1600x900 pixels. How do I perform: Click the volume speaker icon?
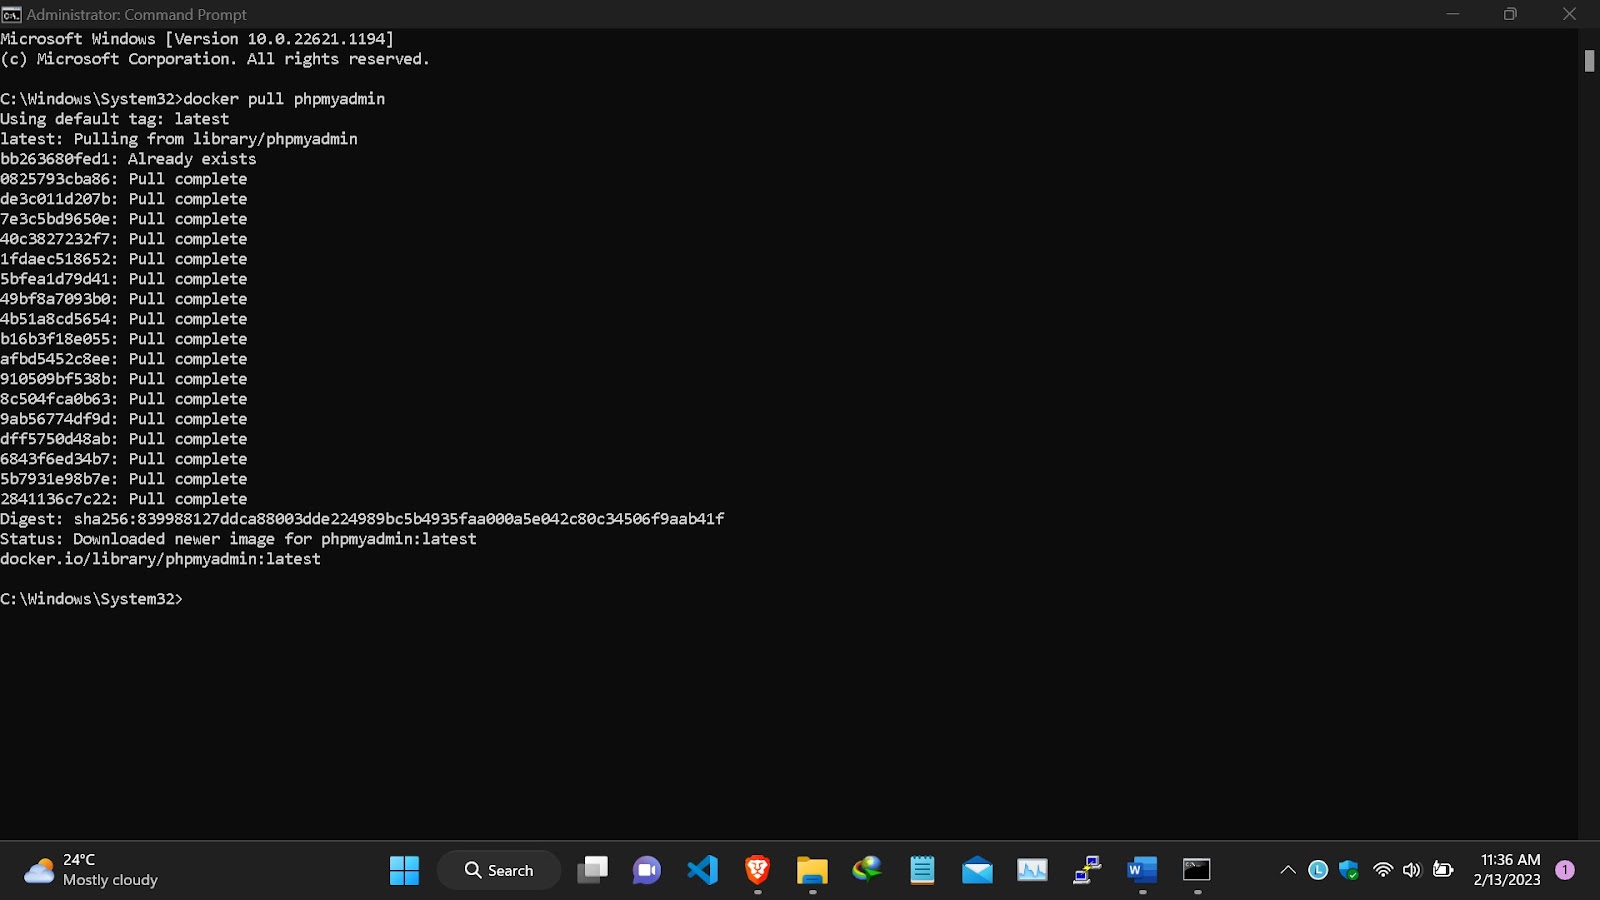(1412, 870)
